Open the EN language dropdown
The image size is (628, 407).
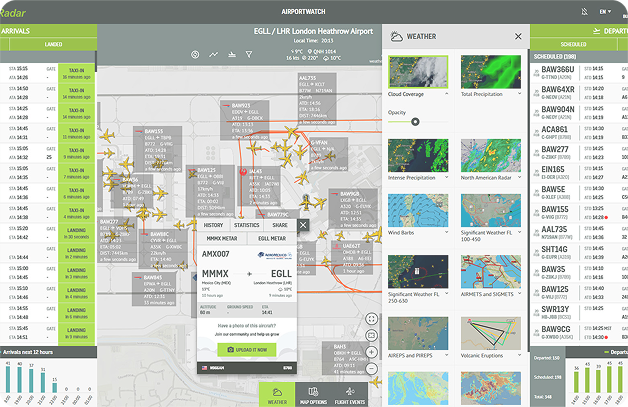point(605,11)
